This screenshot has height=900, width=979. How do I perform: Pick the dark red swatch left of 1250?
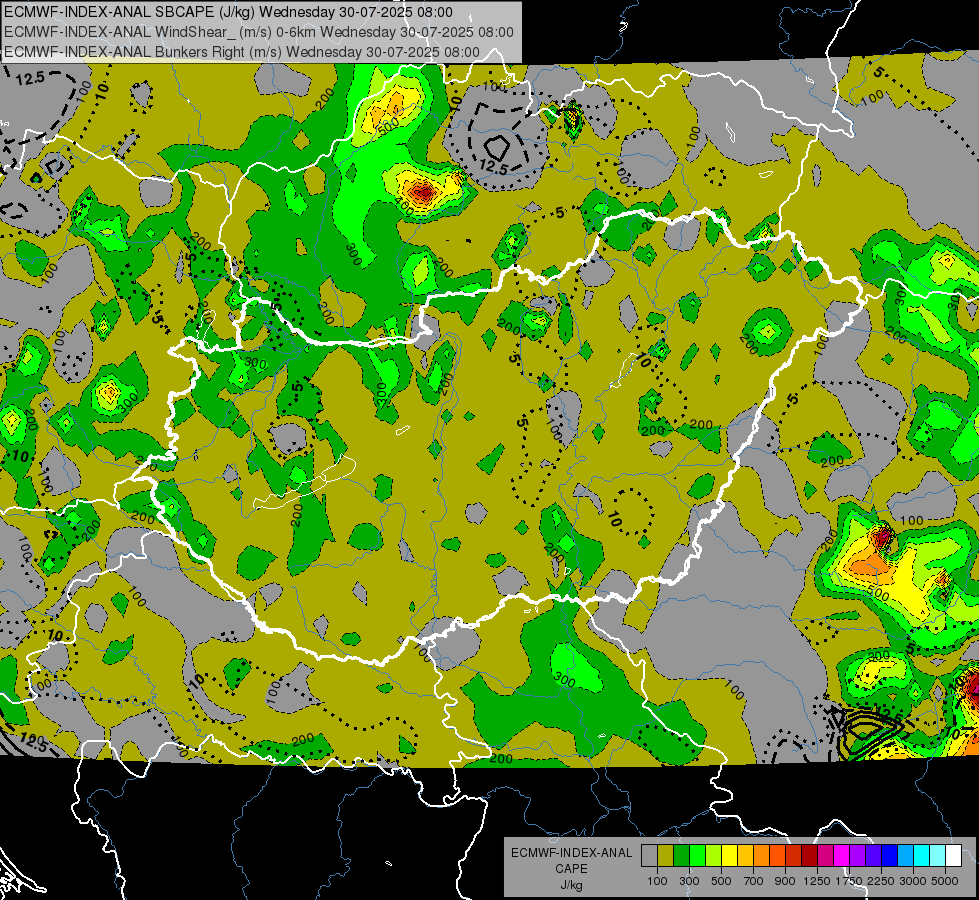point(809,855)
